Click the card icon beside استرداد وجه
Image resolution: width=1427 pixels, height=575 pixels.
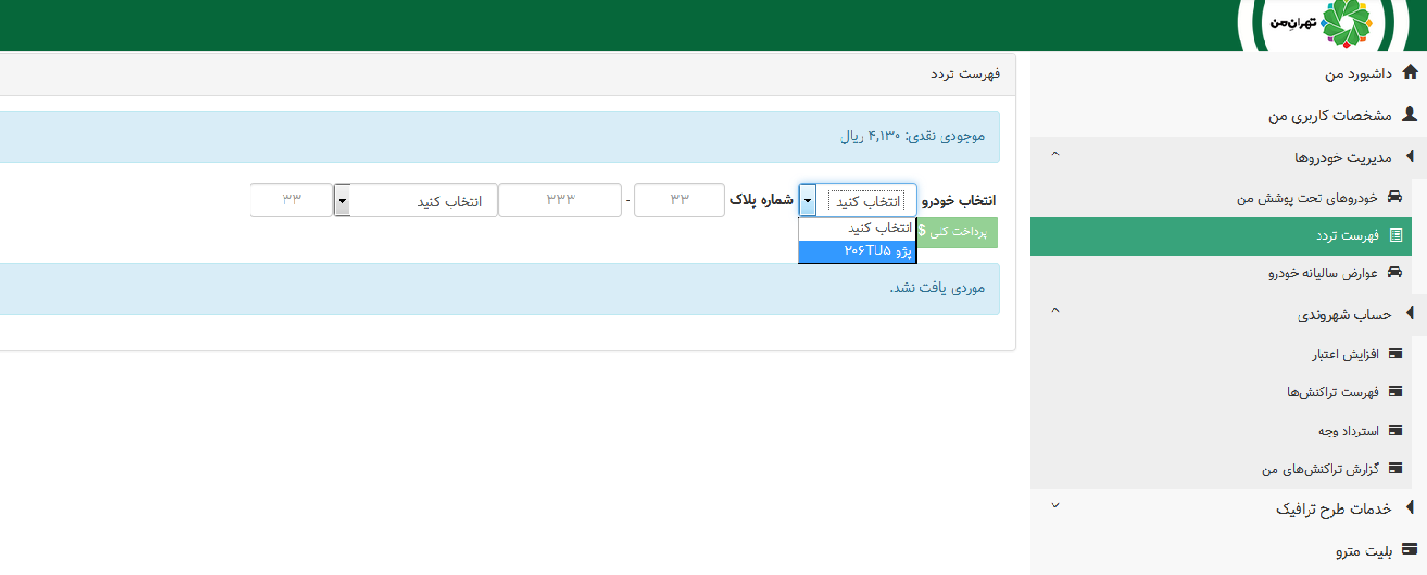[1395, 430]
